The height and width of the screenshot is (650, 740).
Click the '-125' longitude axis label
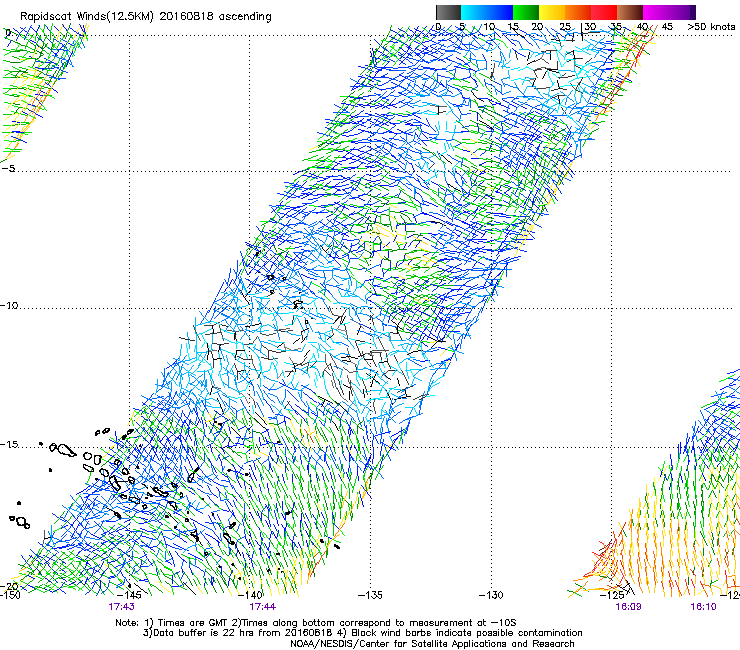click(612, 595)
